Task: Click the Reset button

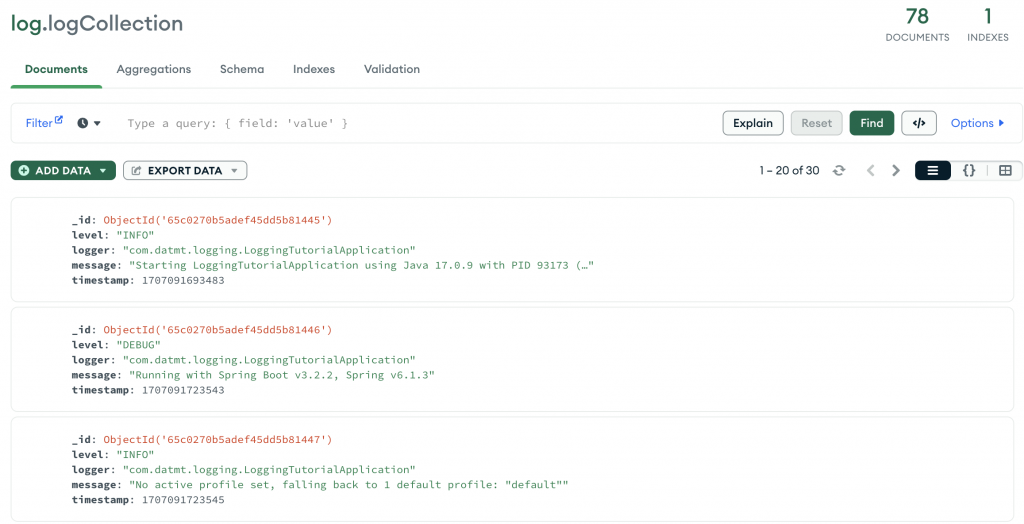Action: click(x=816, y=123)
